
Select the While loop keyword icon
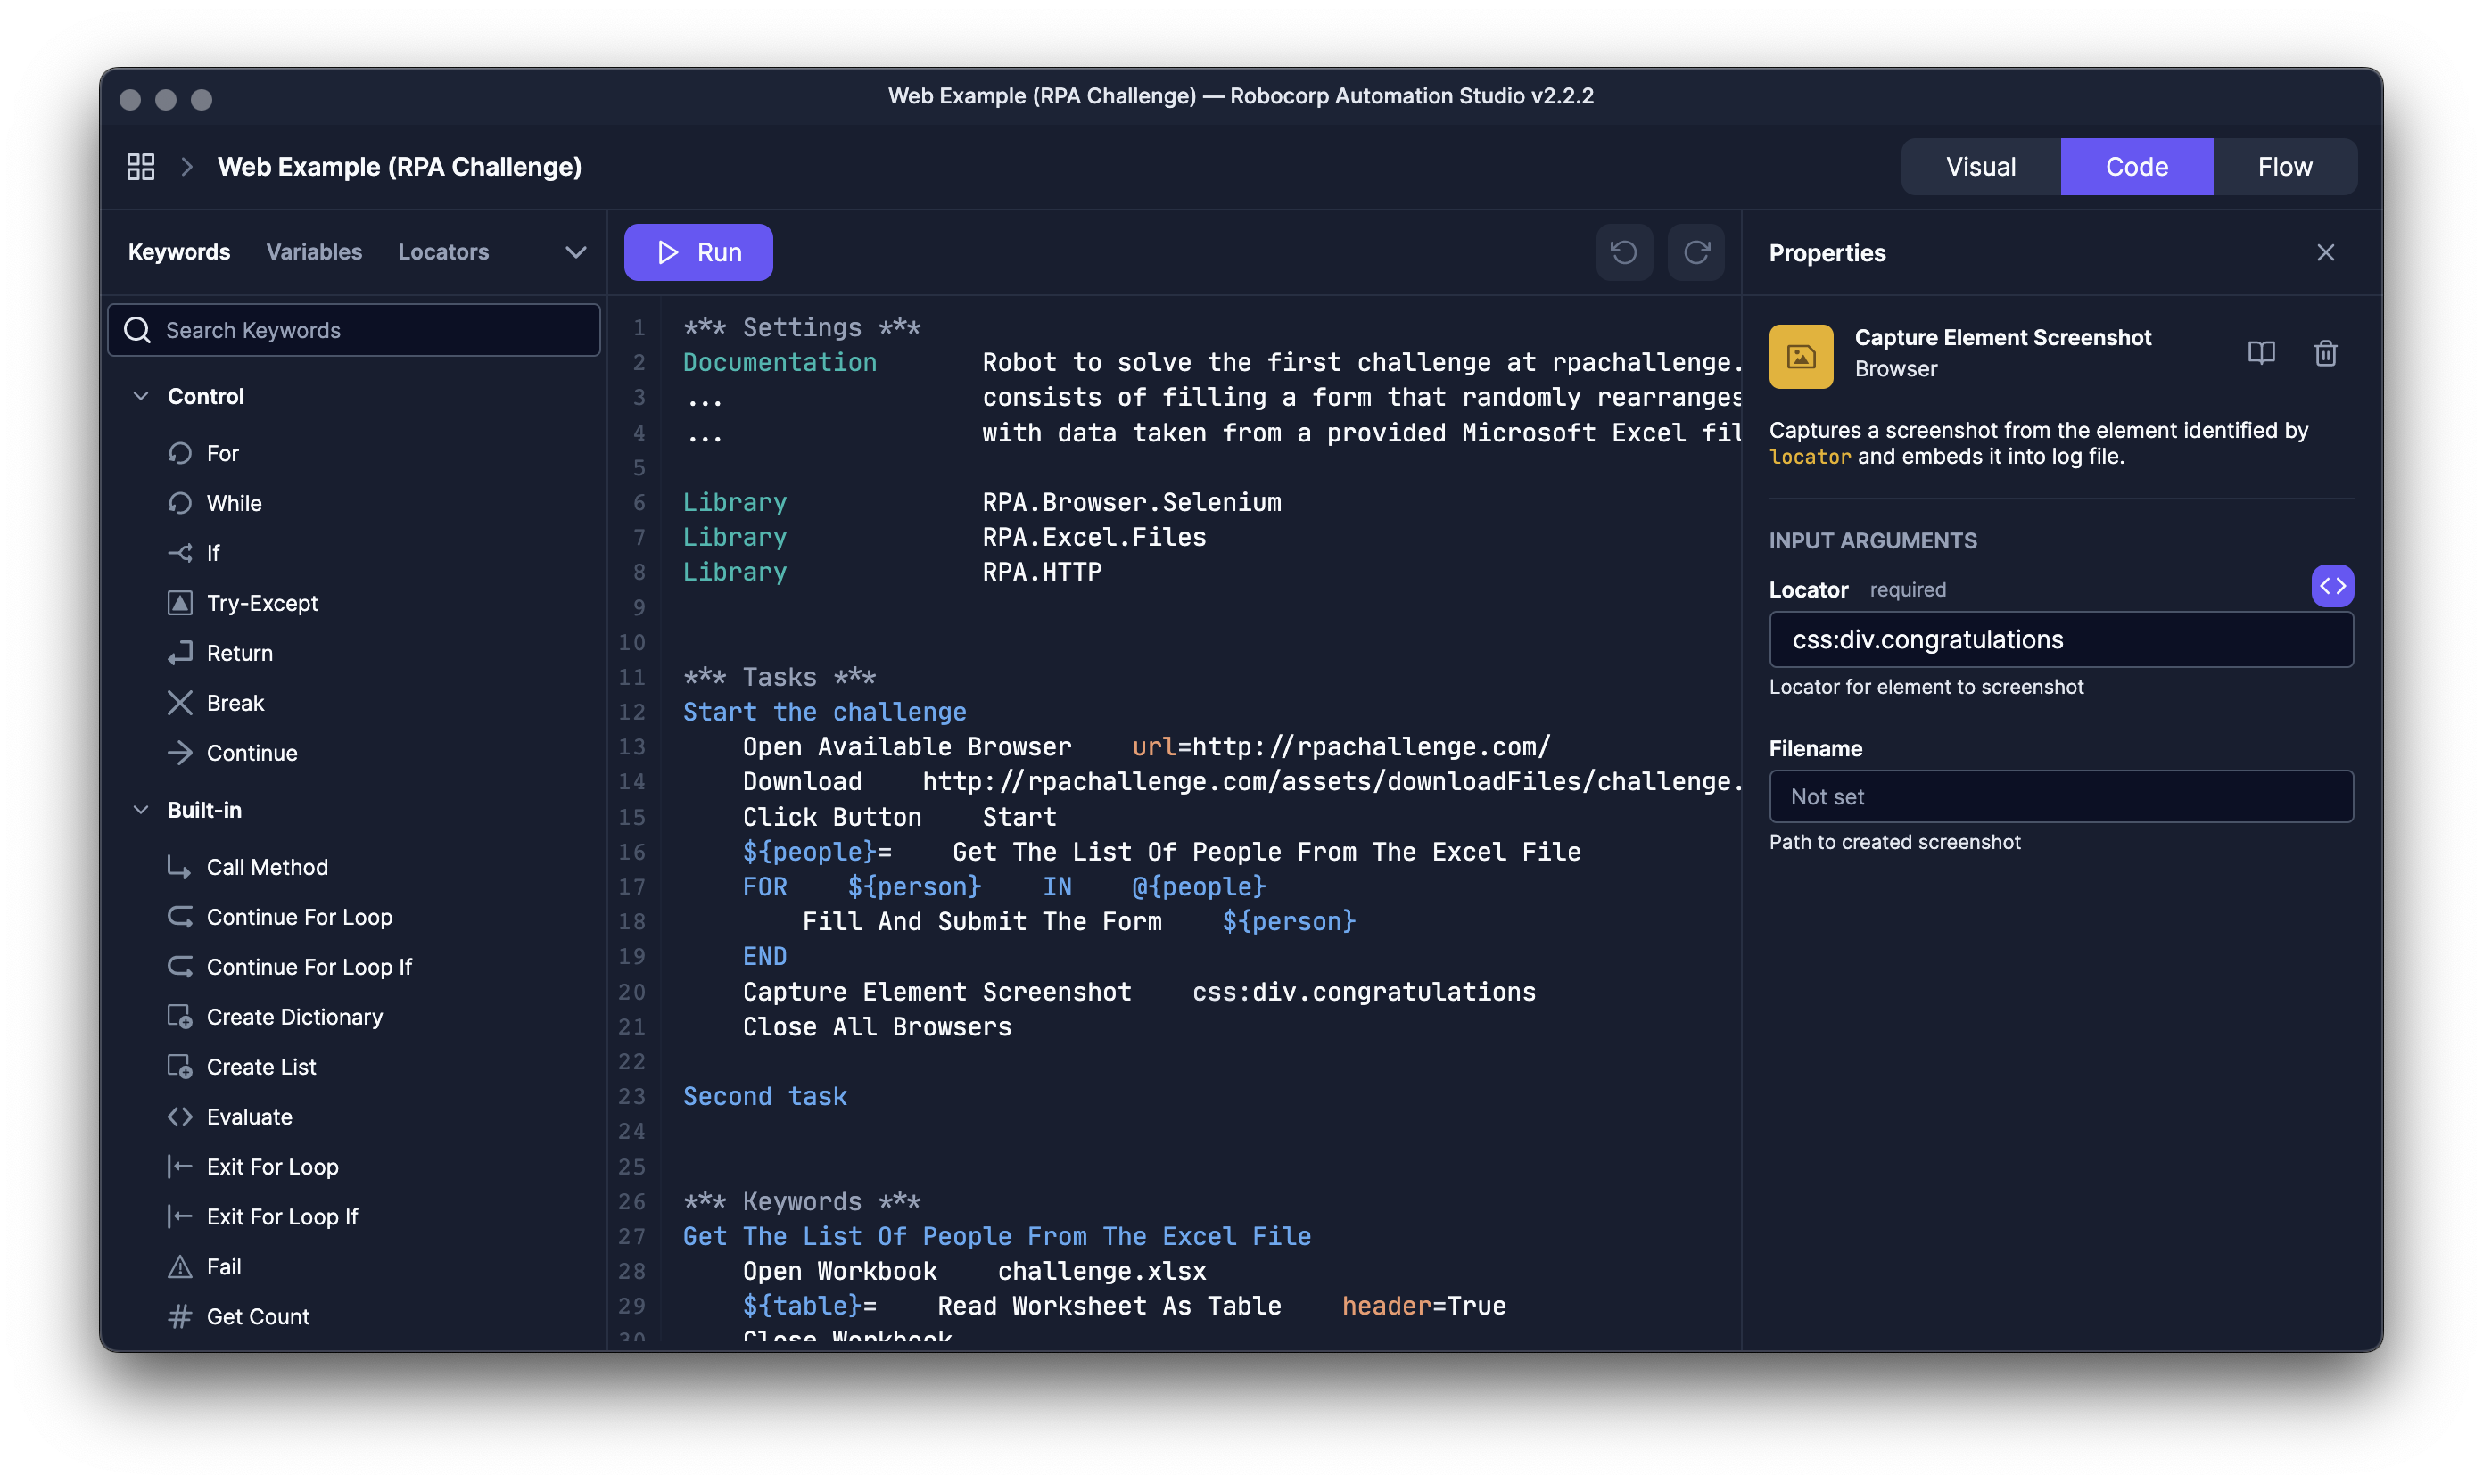click(x=180, y=503)
